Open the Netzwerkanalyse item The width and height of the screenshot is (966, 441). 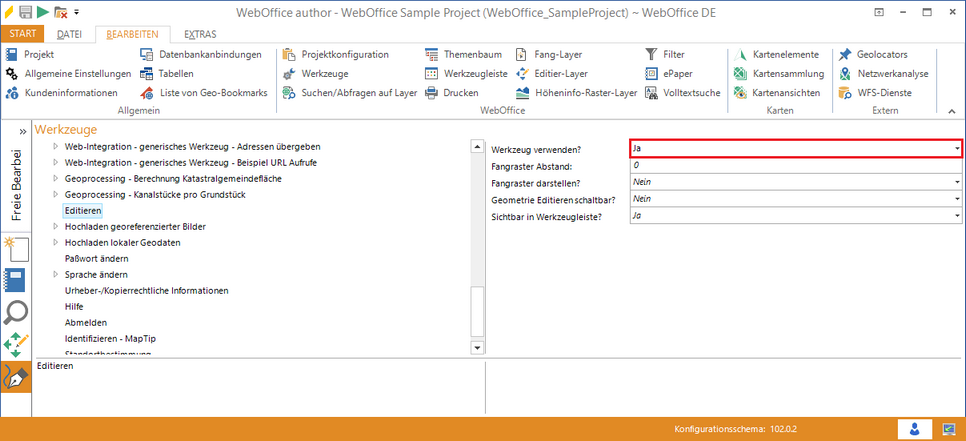pyautogui.click(x=892, y=74)
